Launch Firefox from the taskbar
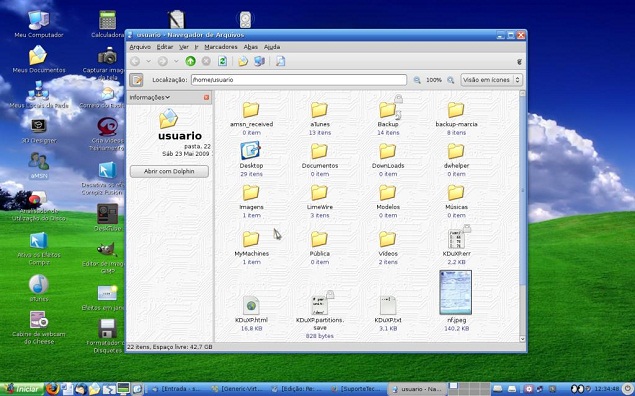635x396 pixels. [52, 389]
